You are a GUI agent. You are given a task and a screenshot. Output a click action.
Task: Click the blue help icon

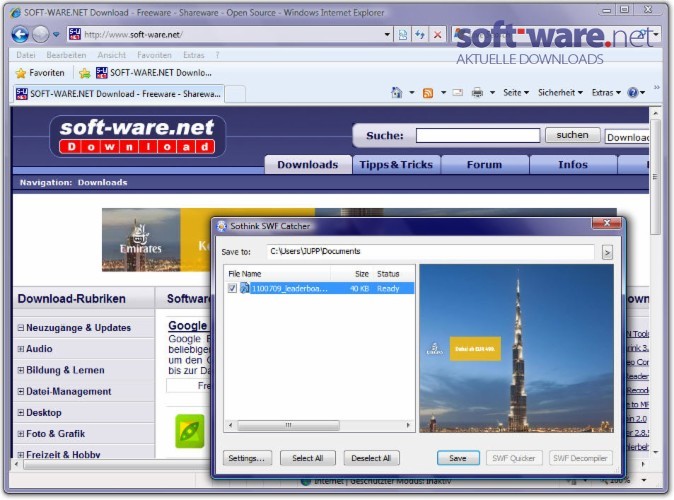[633, 92]
